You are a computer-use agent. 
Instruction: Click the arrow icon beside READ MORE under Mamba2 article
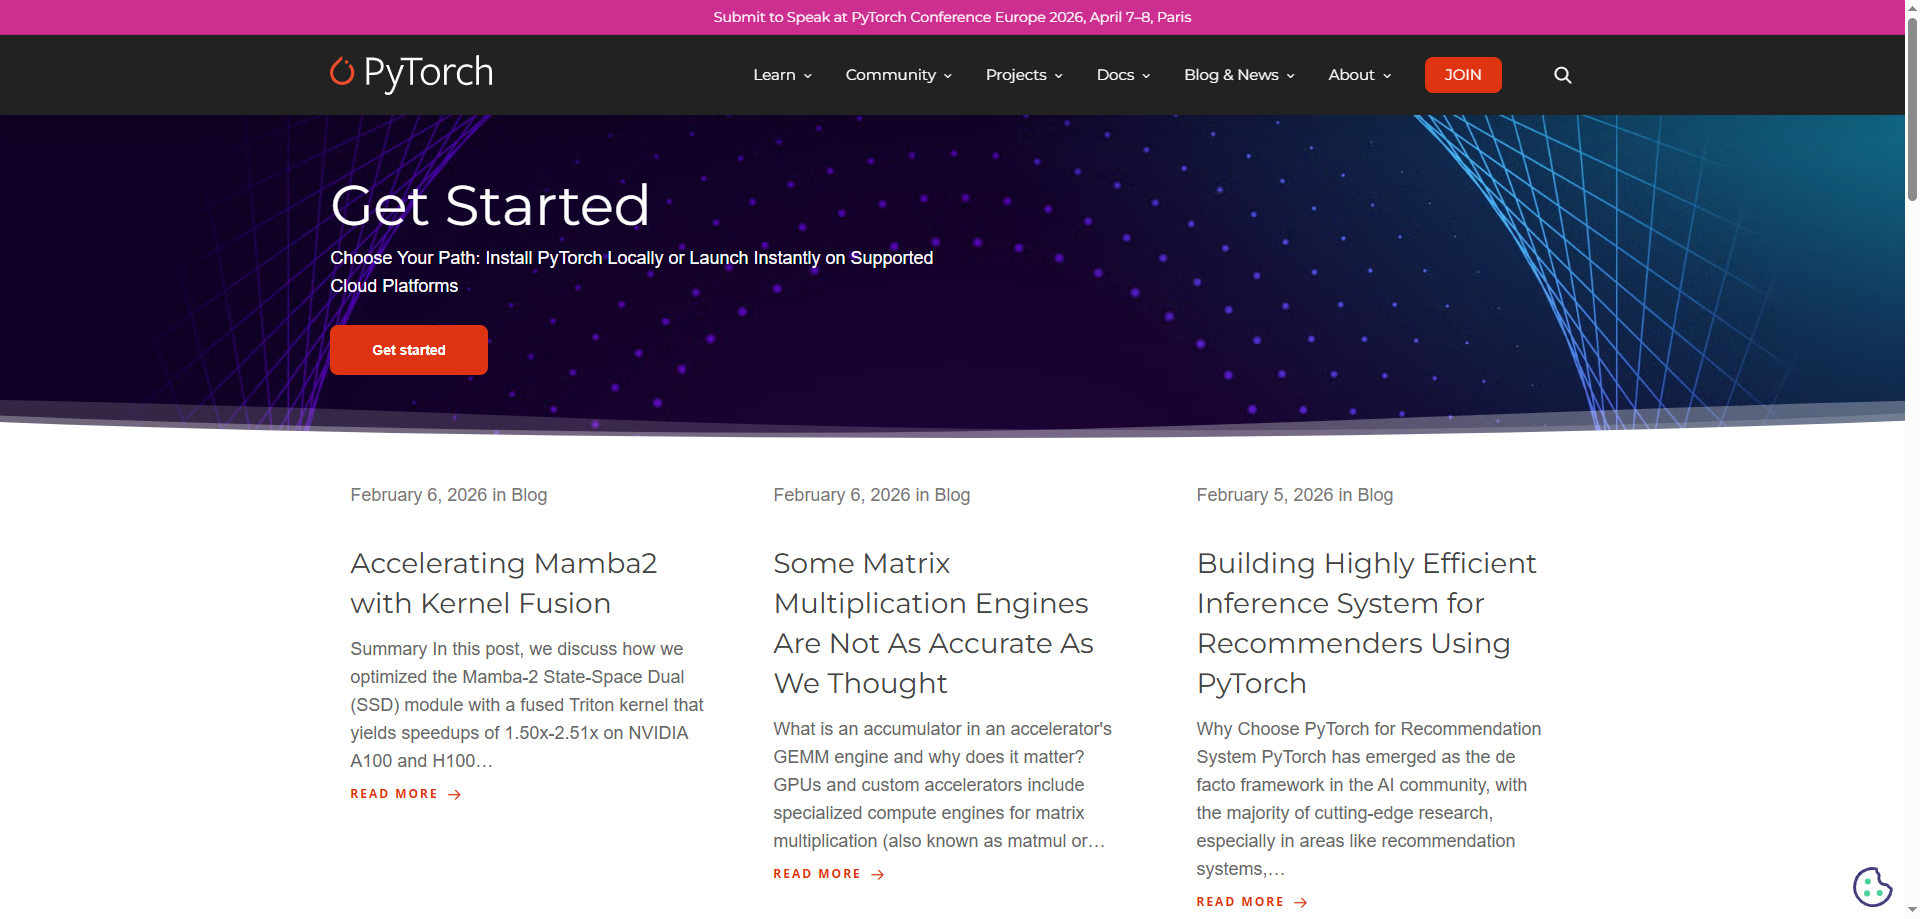click(456, 793)
